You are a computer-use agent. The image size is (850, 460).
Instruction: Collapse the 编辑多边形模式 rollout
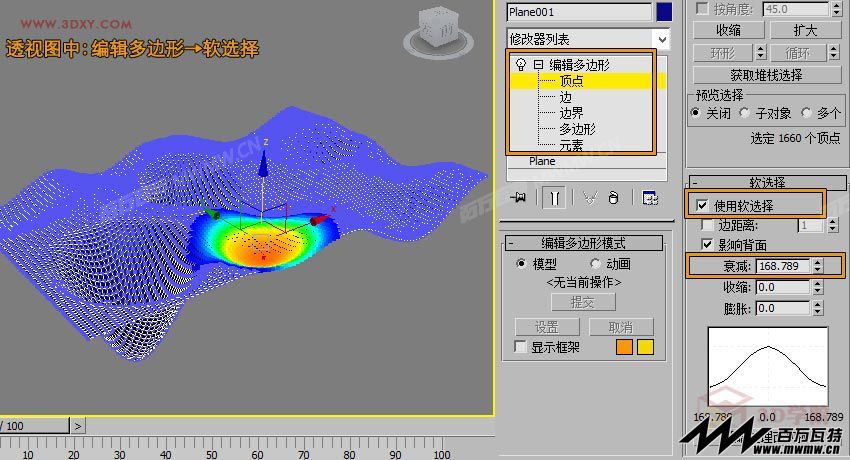[x=511, y=243]
